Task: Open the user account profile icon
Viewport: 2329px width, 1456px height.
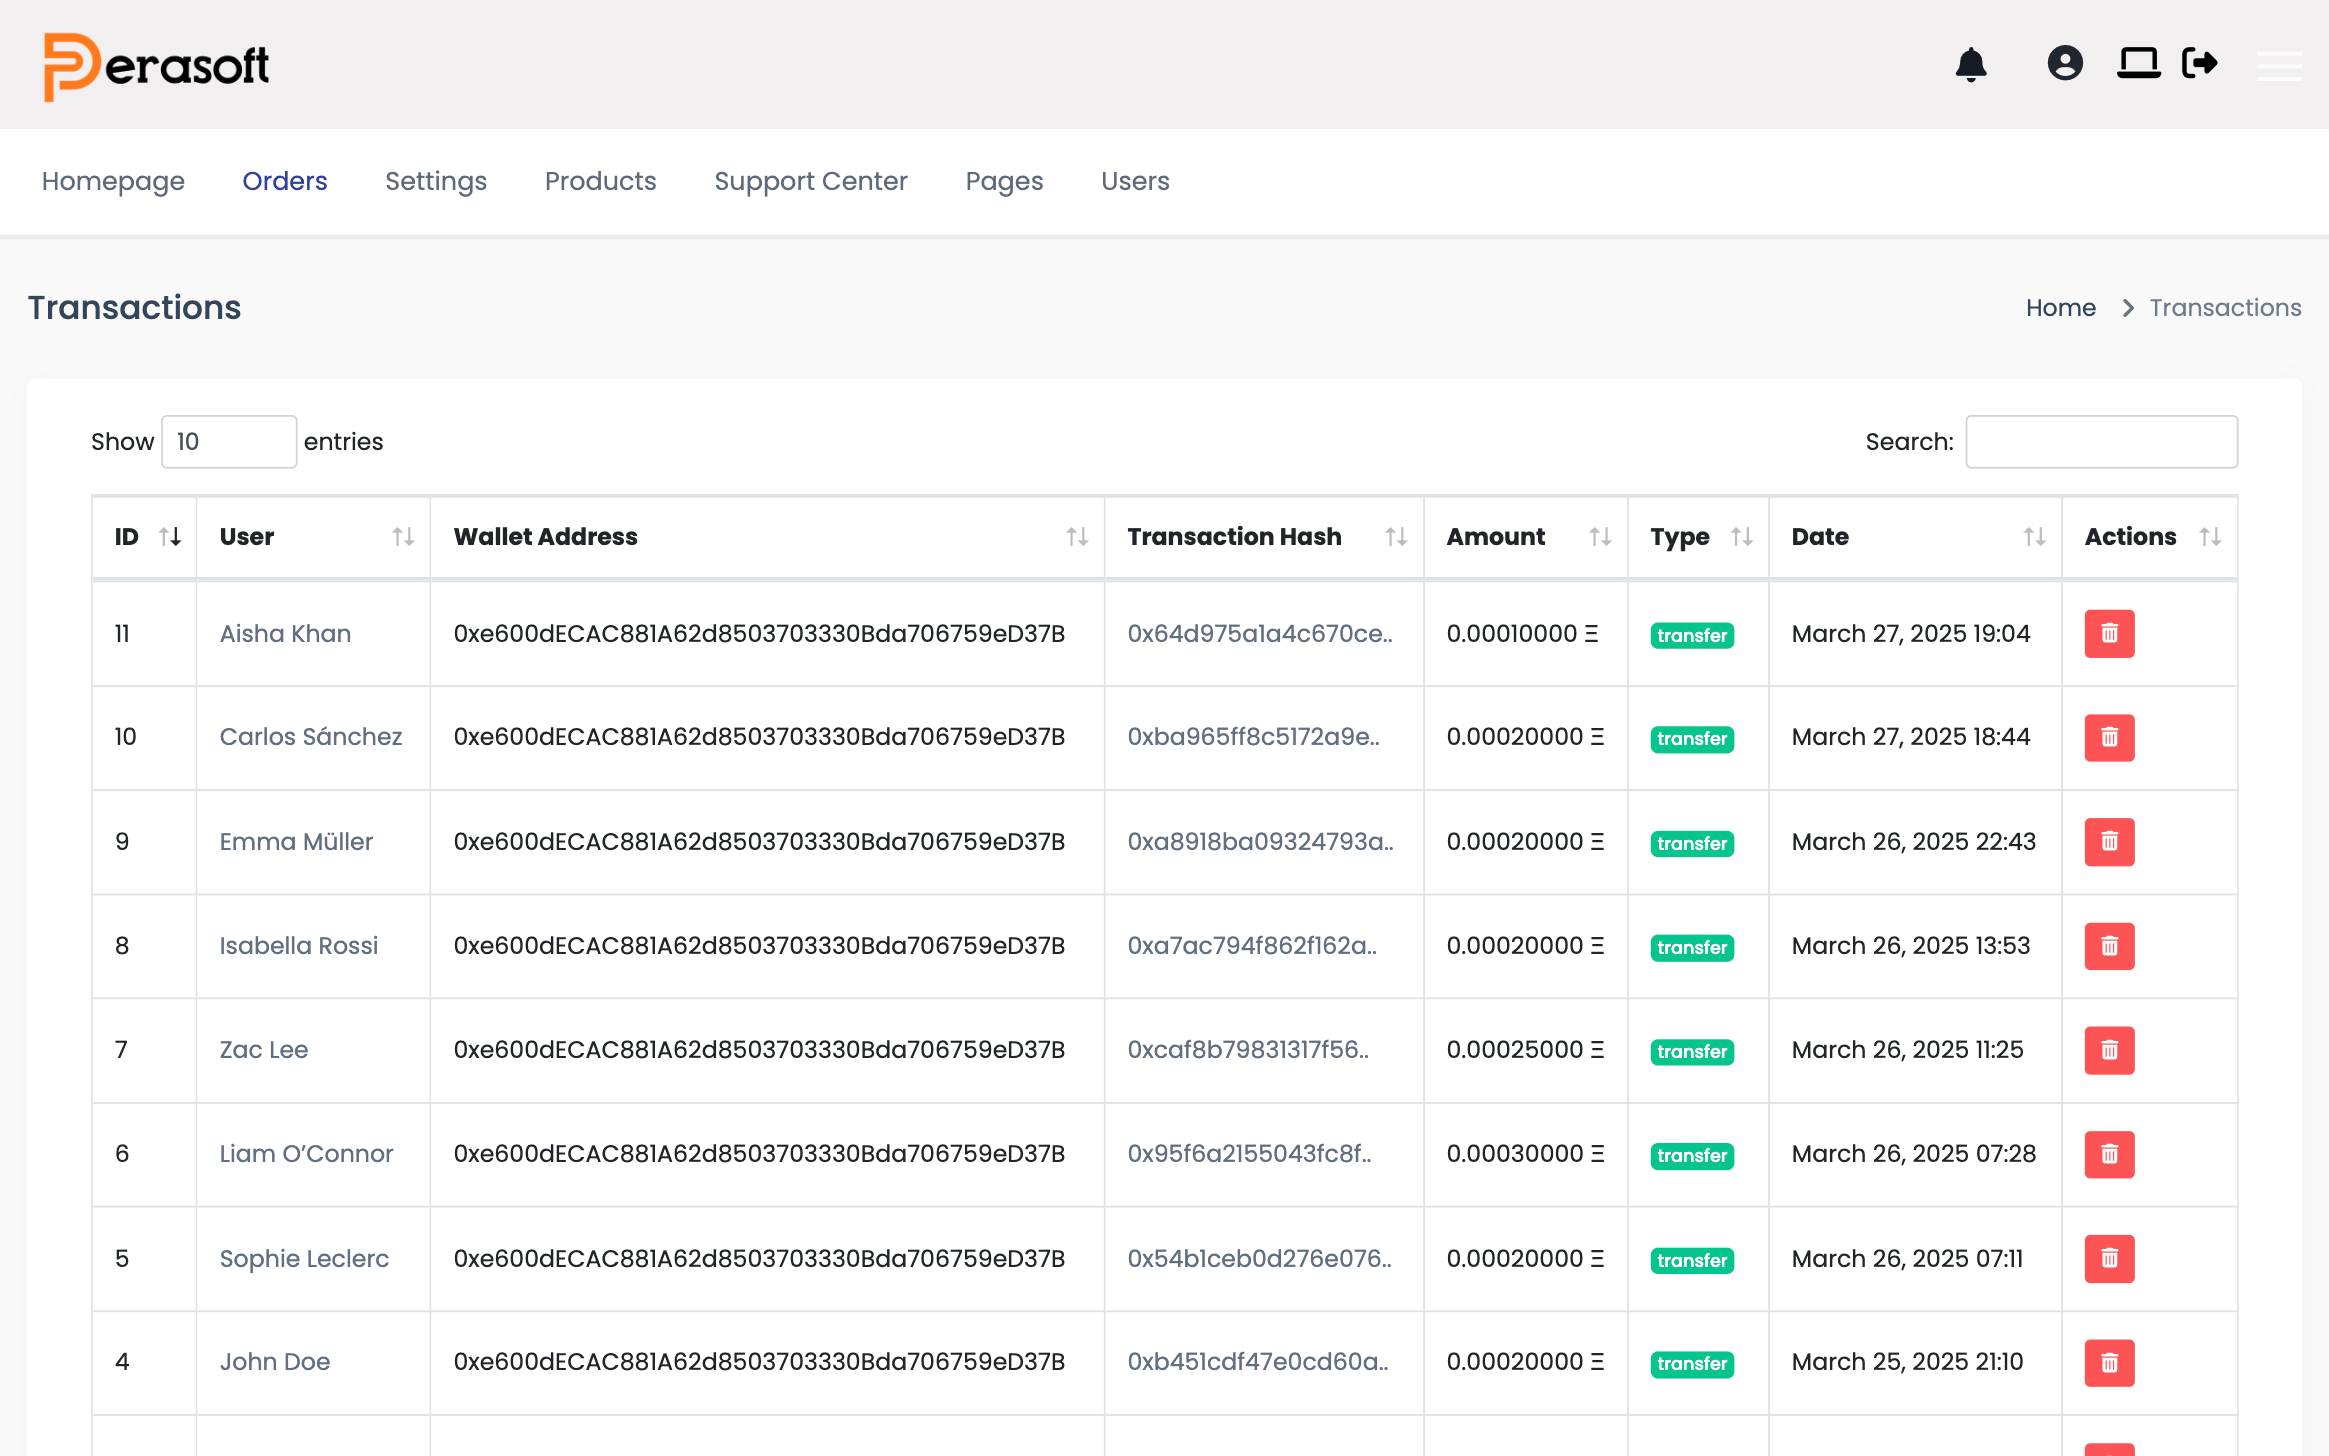Action: pos(2065,63)
